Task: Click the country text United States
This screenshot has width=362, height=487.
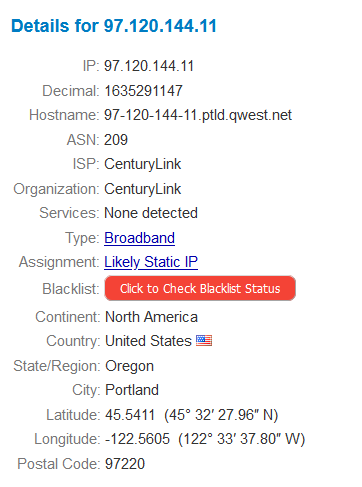Action: coord(148,341)
